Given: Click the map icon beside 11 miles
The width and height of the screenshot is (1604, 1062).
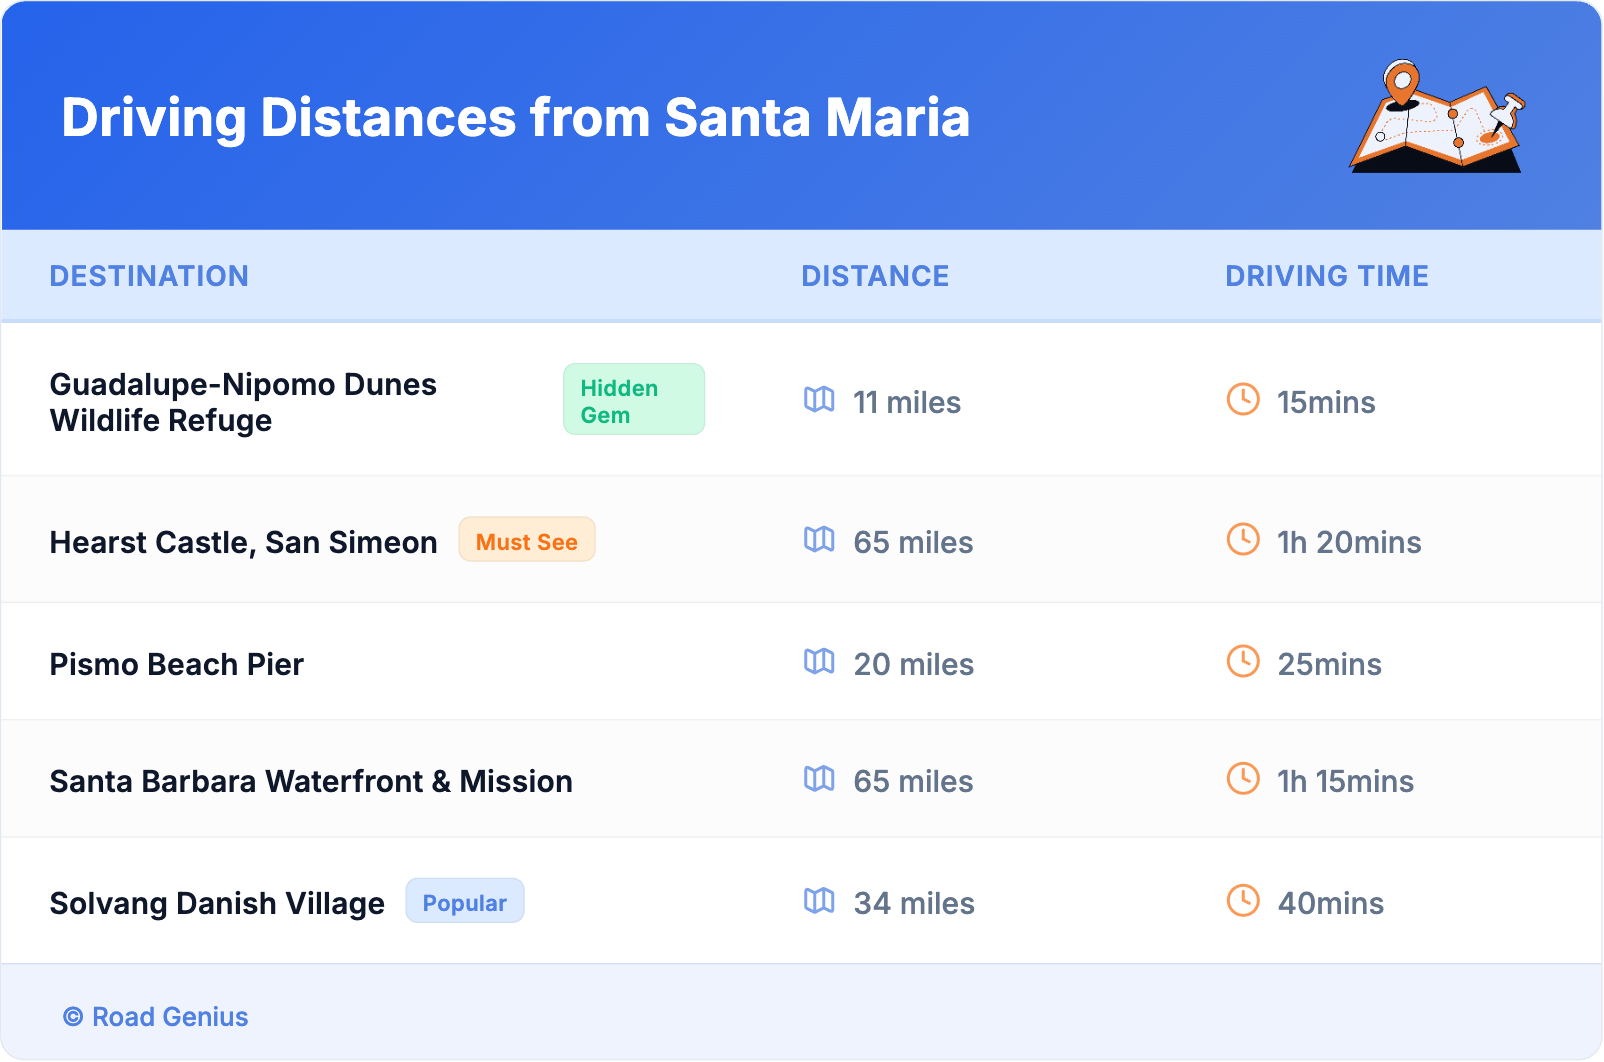Looking at the screenshot, I should (x=819, y=400).
